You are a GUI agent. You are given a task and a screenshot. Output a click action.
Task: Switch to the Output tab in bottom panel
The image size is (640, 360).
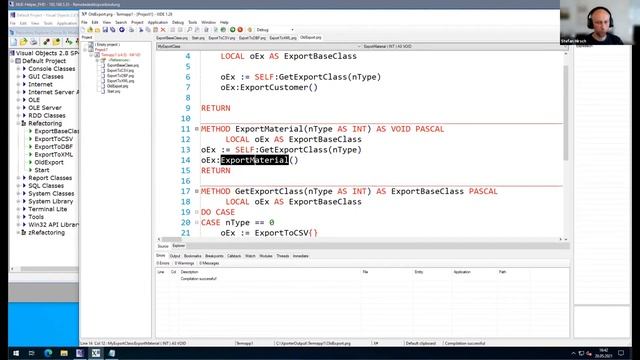(x=175, y=256)
